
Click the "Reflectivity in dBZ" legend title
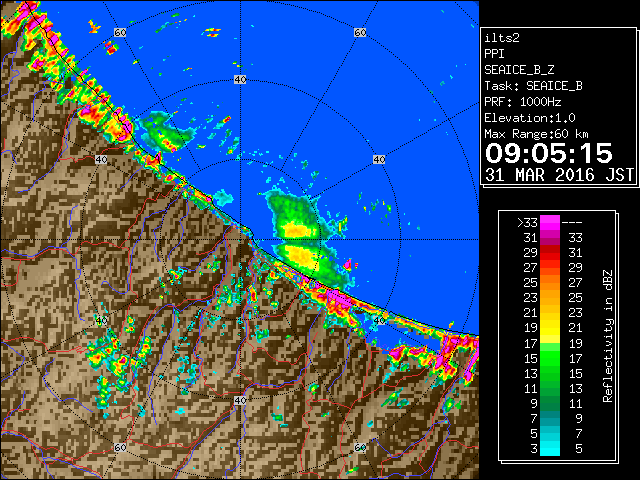point(607,336)
